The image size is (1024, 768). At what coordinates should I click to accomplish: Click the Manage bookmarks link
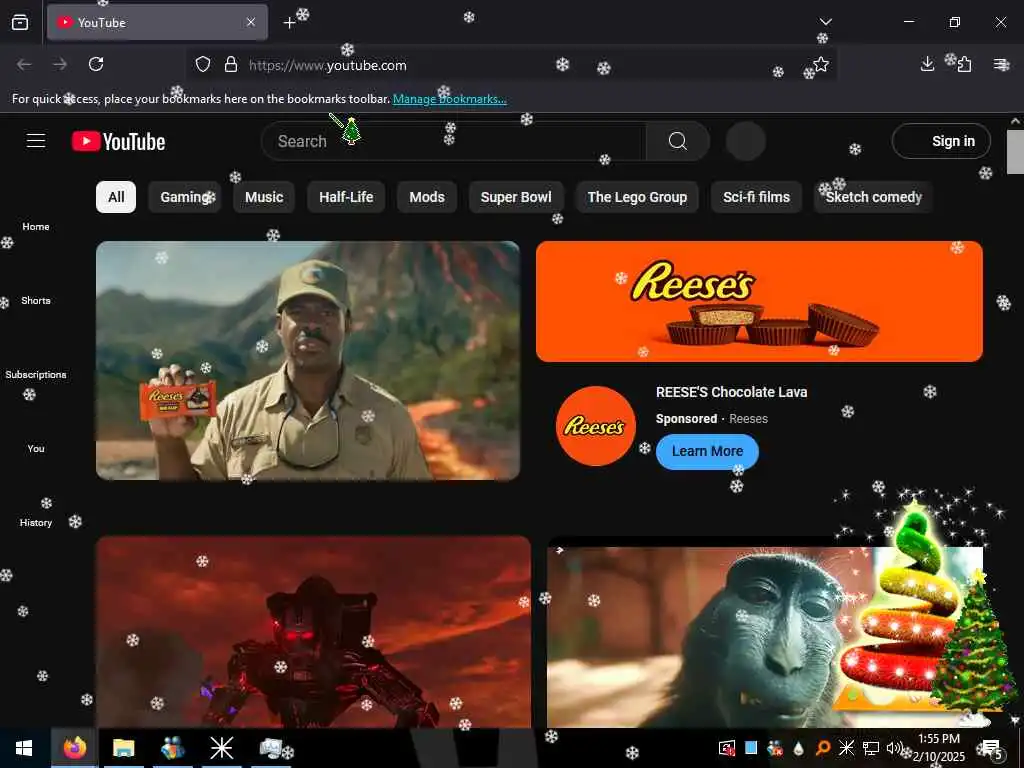450,99
